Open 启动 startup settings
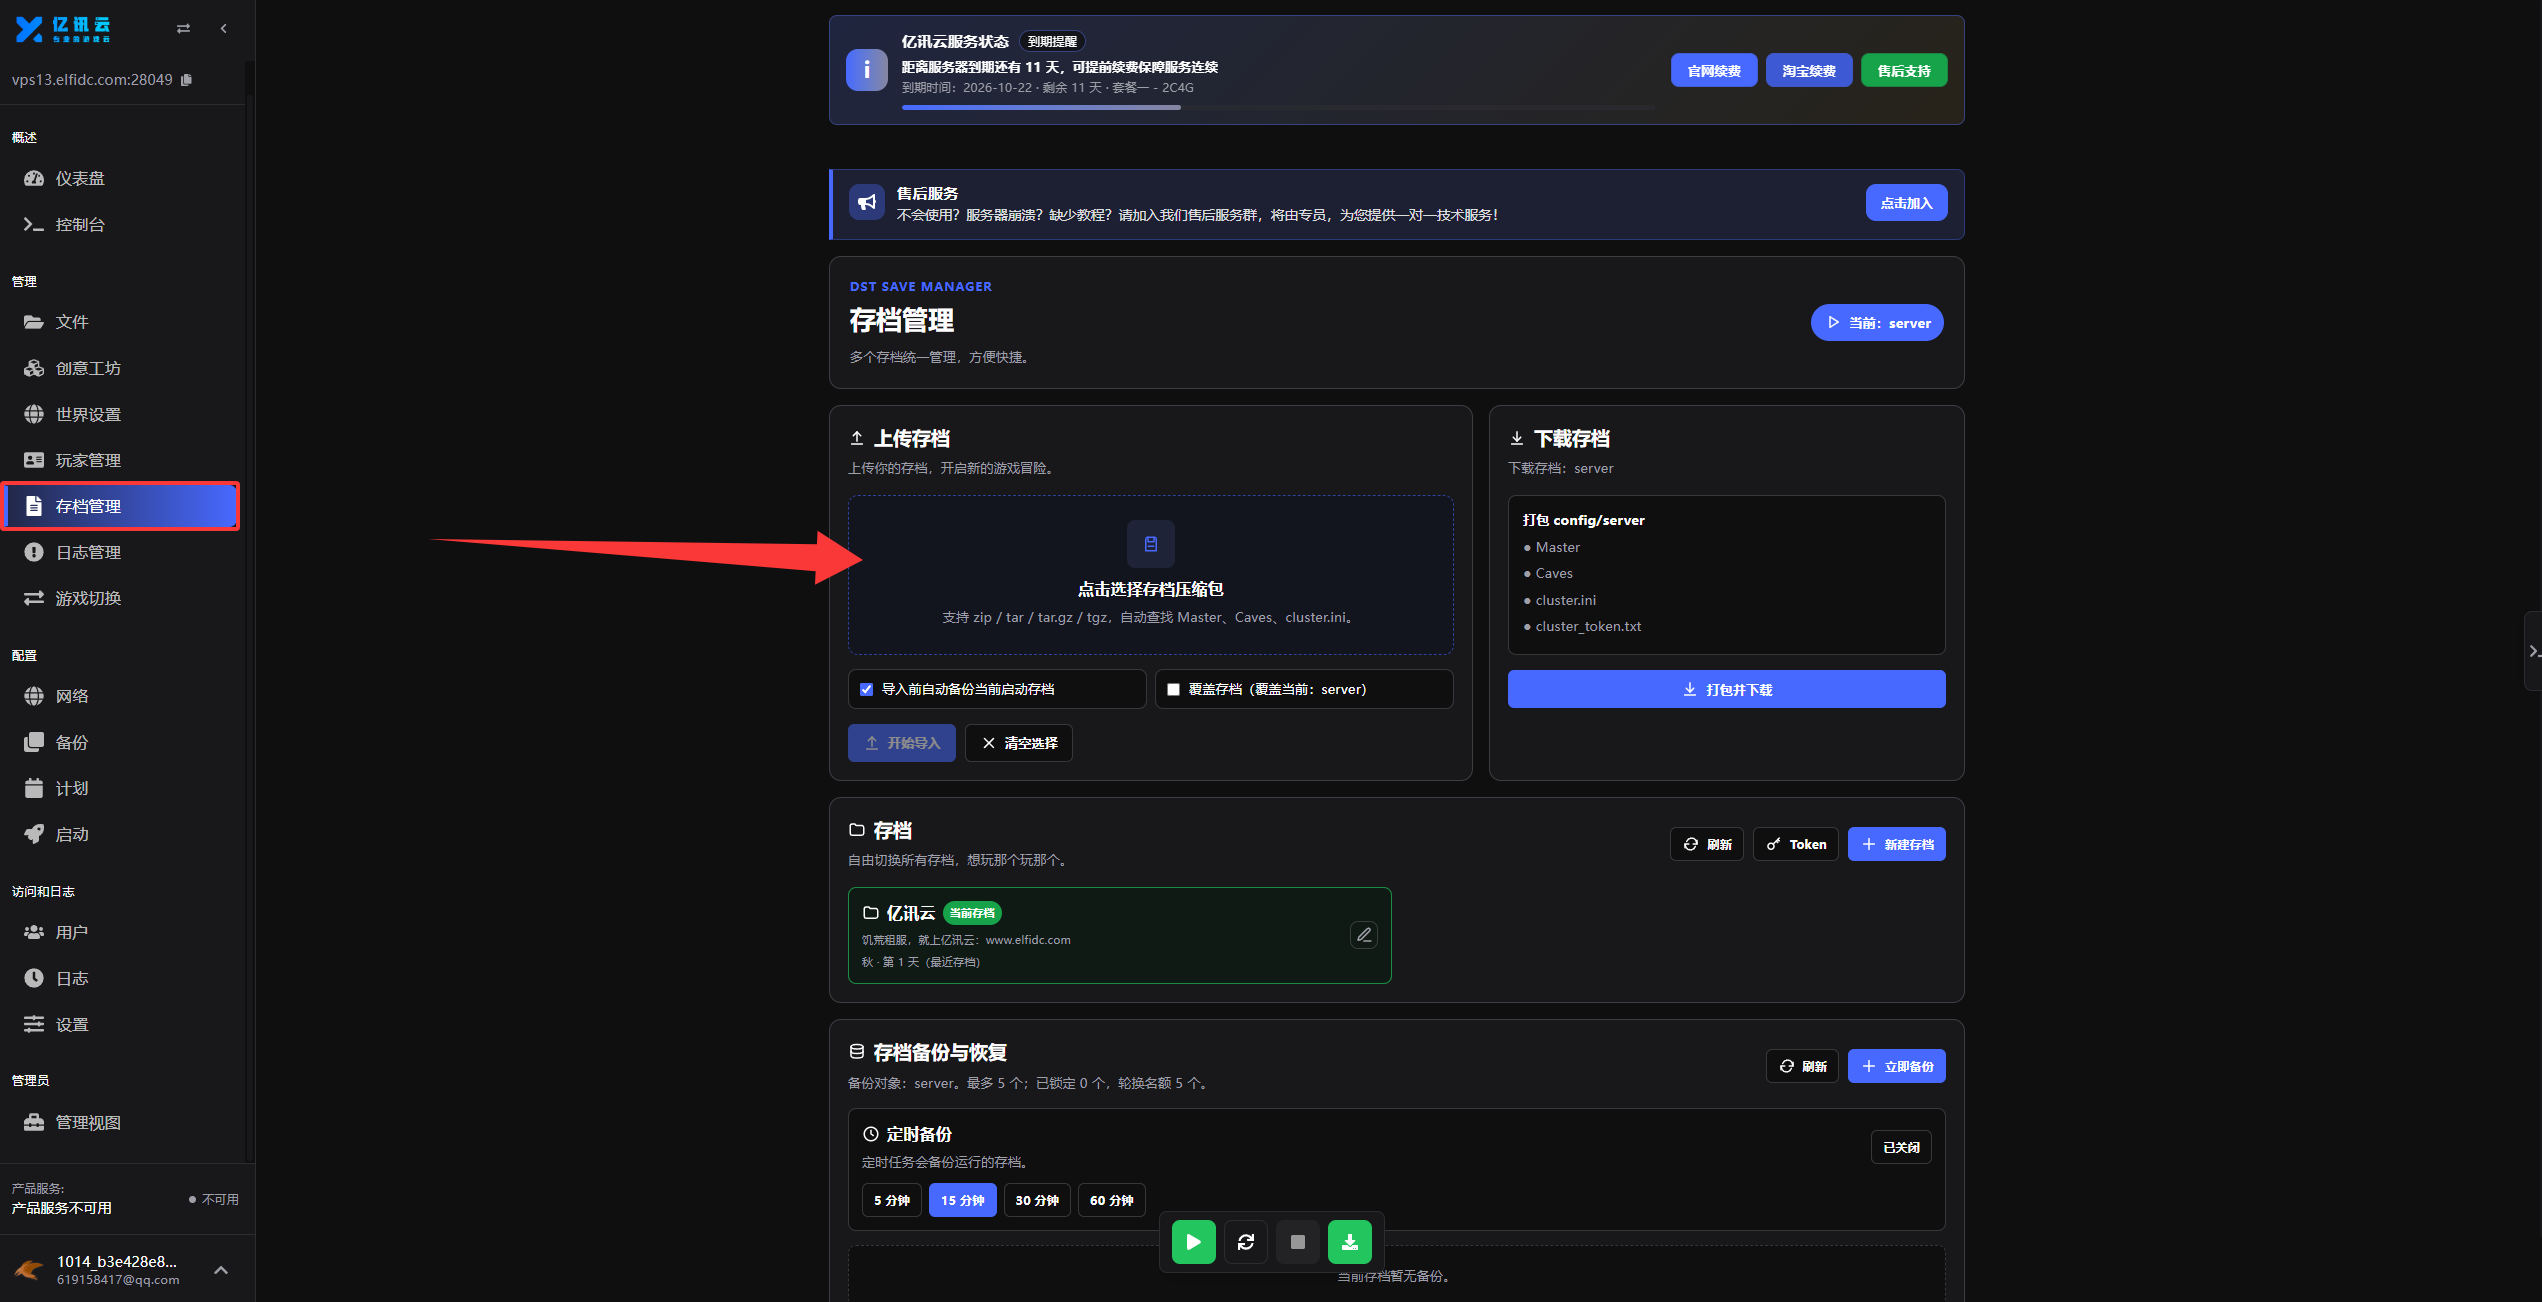Image resolution: width=2542 pixels, height=1302 pixels. 120,834
